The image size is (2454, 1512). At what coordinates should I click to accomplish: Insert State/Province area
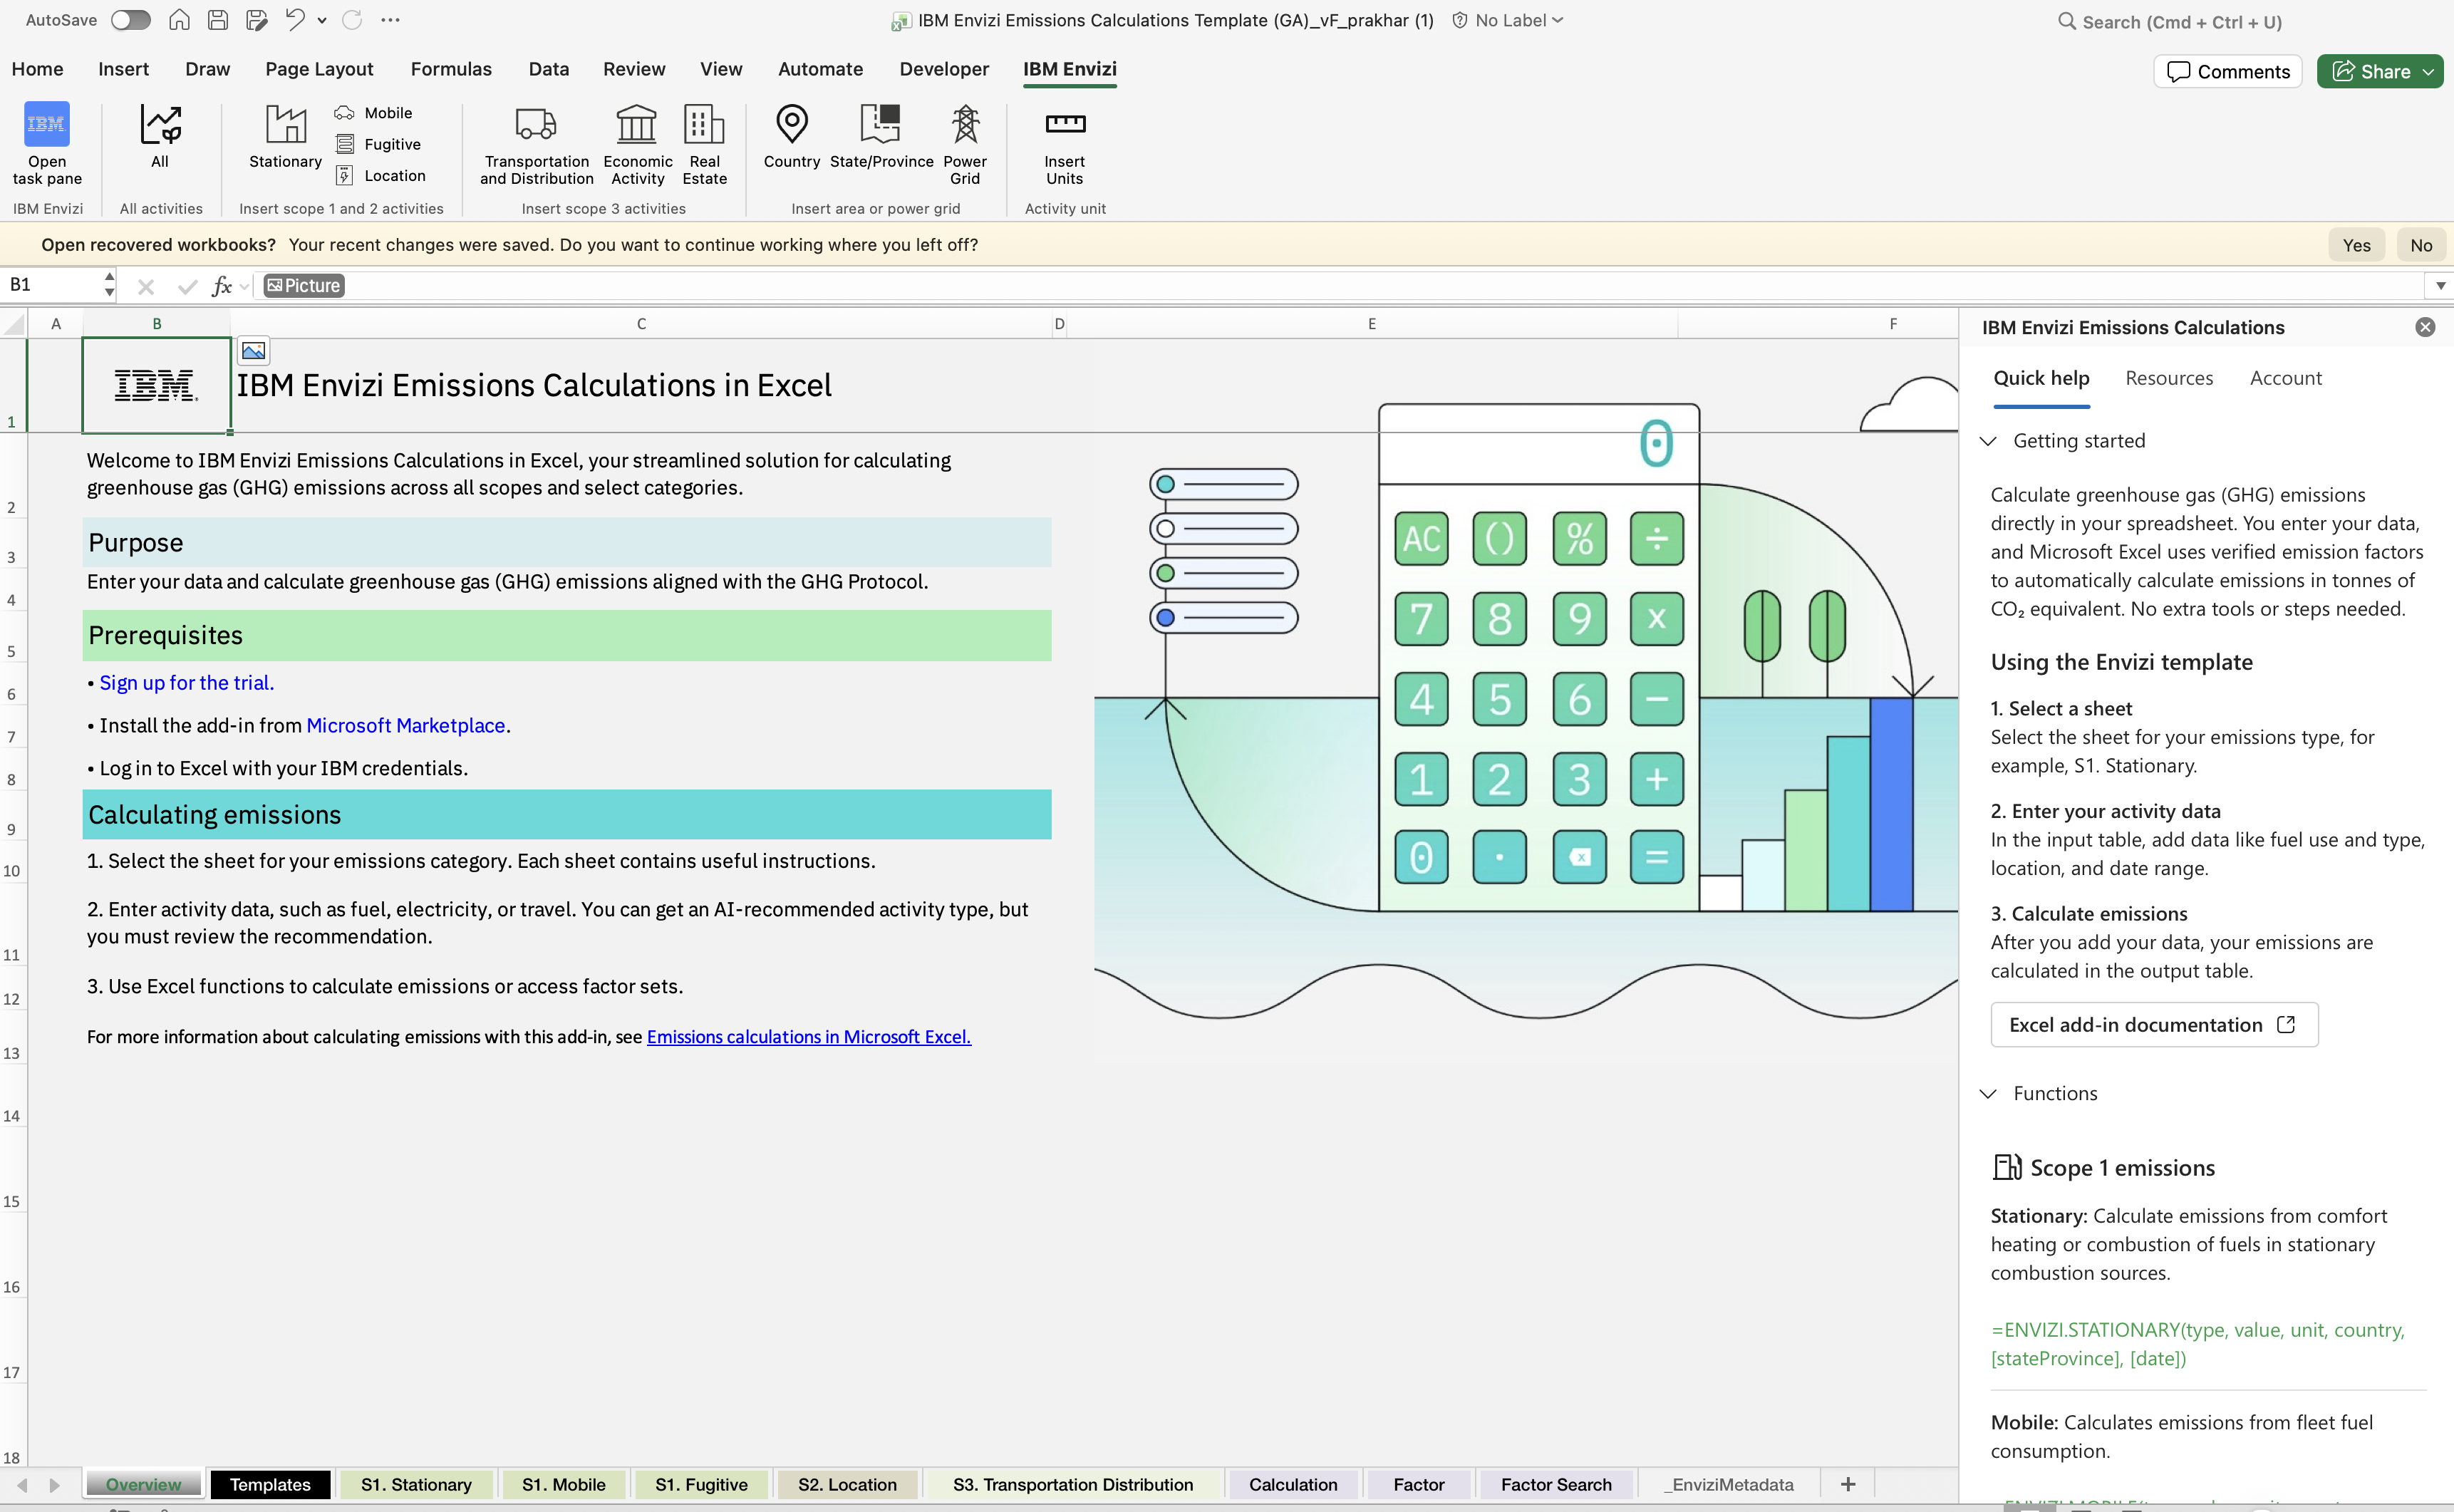click(x=881, y=136)
